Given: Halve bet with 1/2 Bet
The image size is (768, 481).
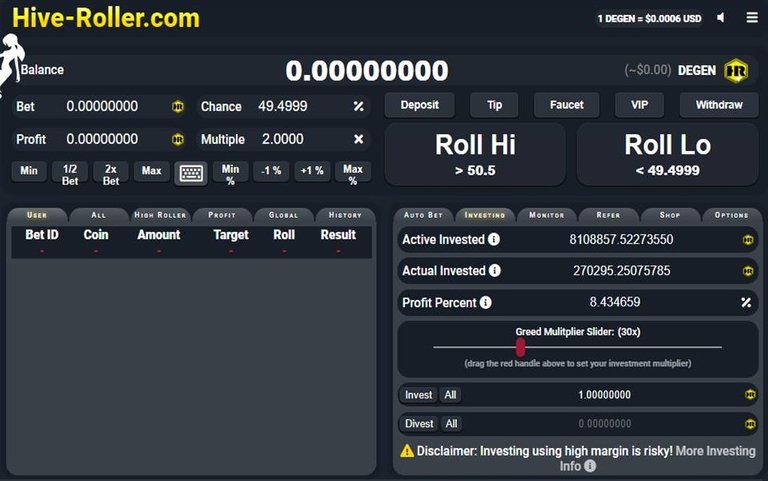Looking at the screenshot, I should tap(70, 173).
